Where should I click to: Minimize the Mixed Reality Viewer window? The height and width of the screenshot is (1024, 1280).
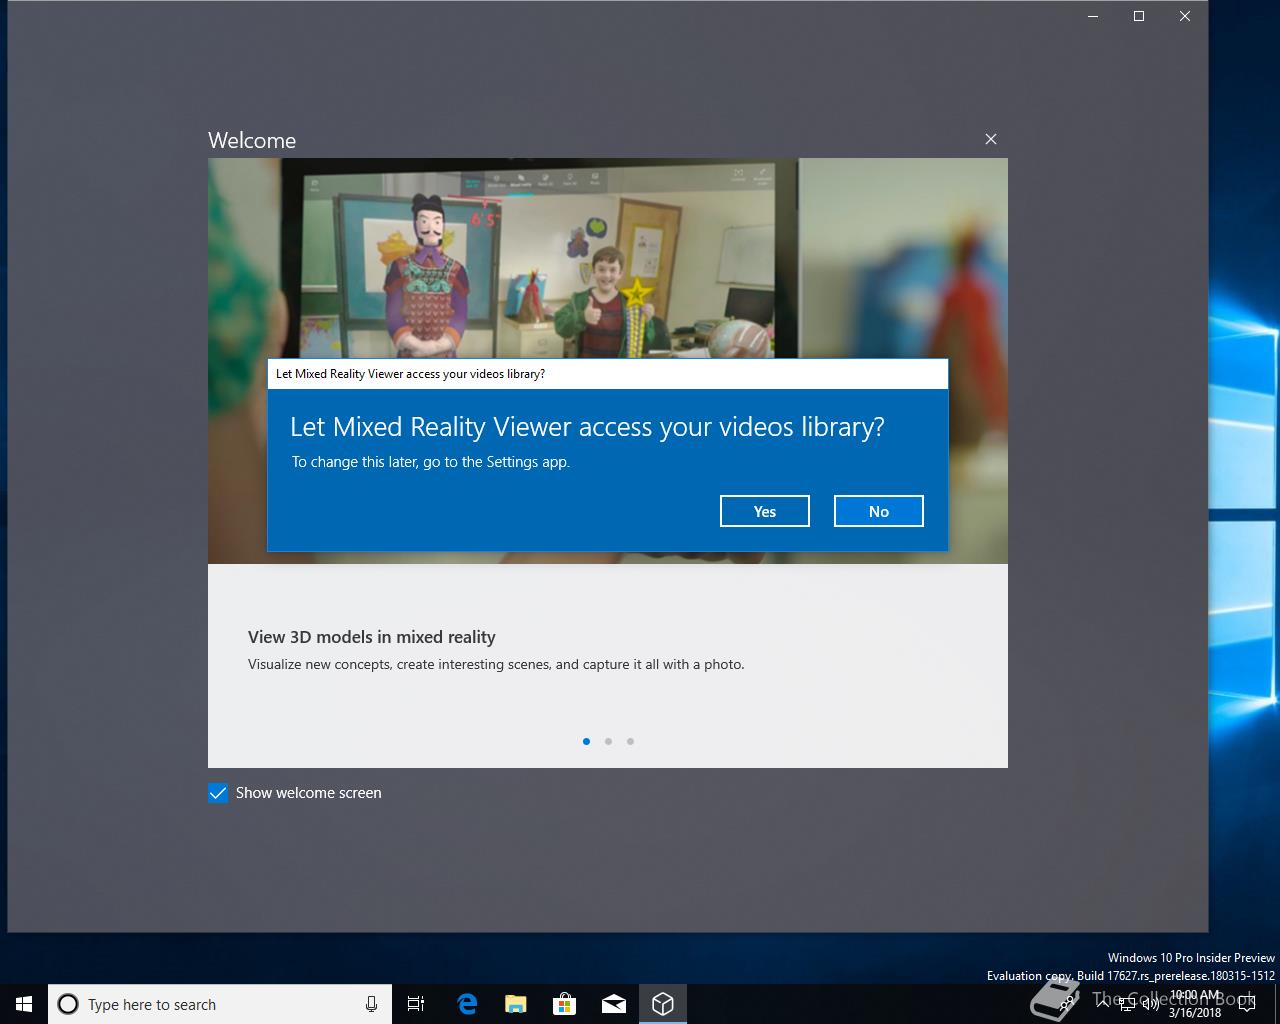tap(1093, 16)
